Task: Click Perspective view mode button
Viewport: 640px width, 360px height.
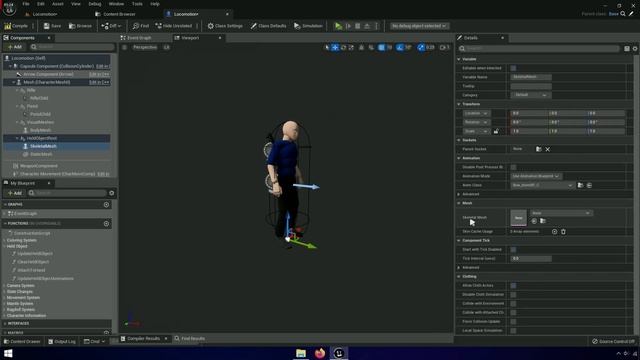Action: click(x=145, y=47)
